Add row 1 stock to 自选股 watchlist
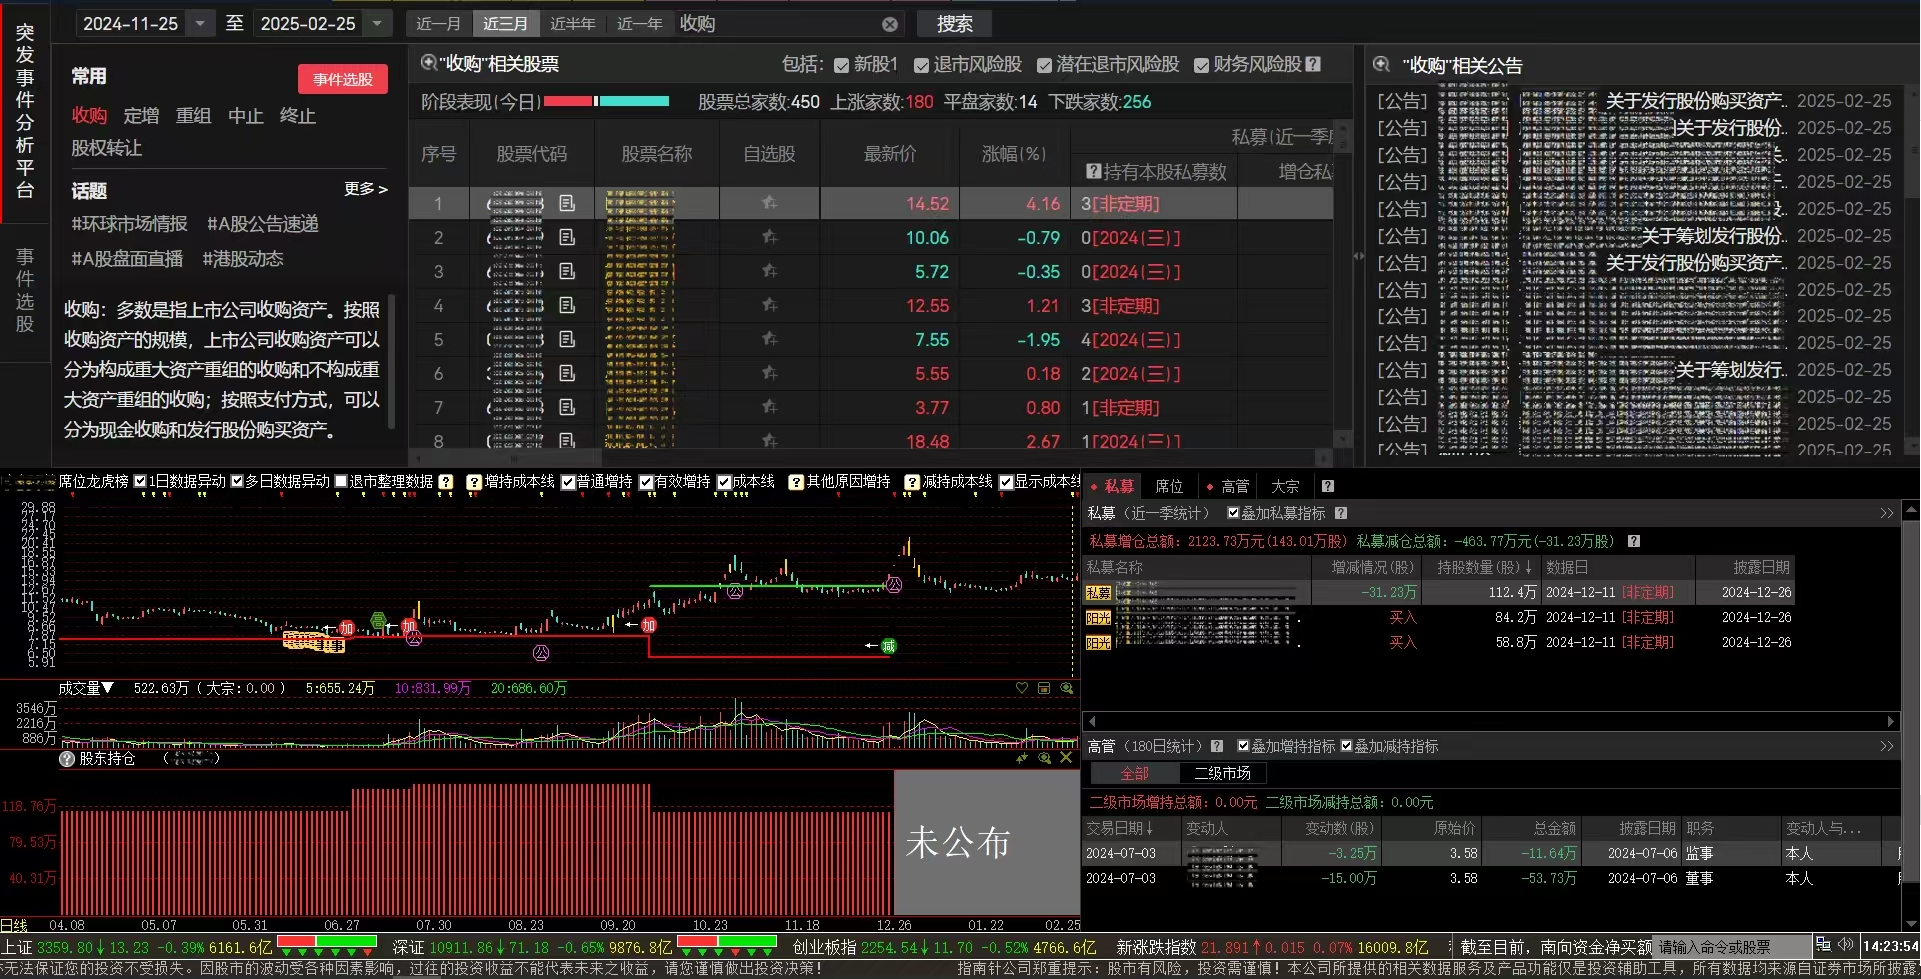 [769, 203]
